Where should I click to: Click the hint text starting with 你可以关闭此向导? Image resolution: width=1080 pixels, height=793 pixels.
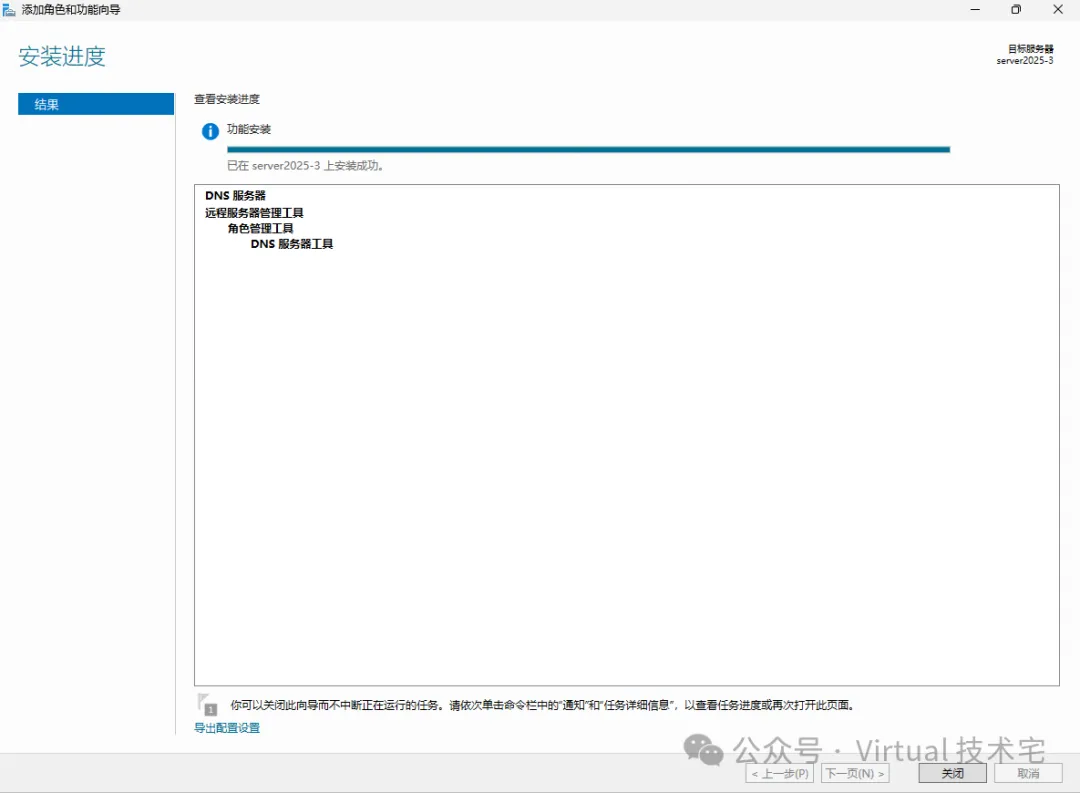click(543, 705)
